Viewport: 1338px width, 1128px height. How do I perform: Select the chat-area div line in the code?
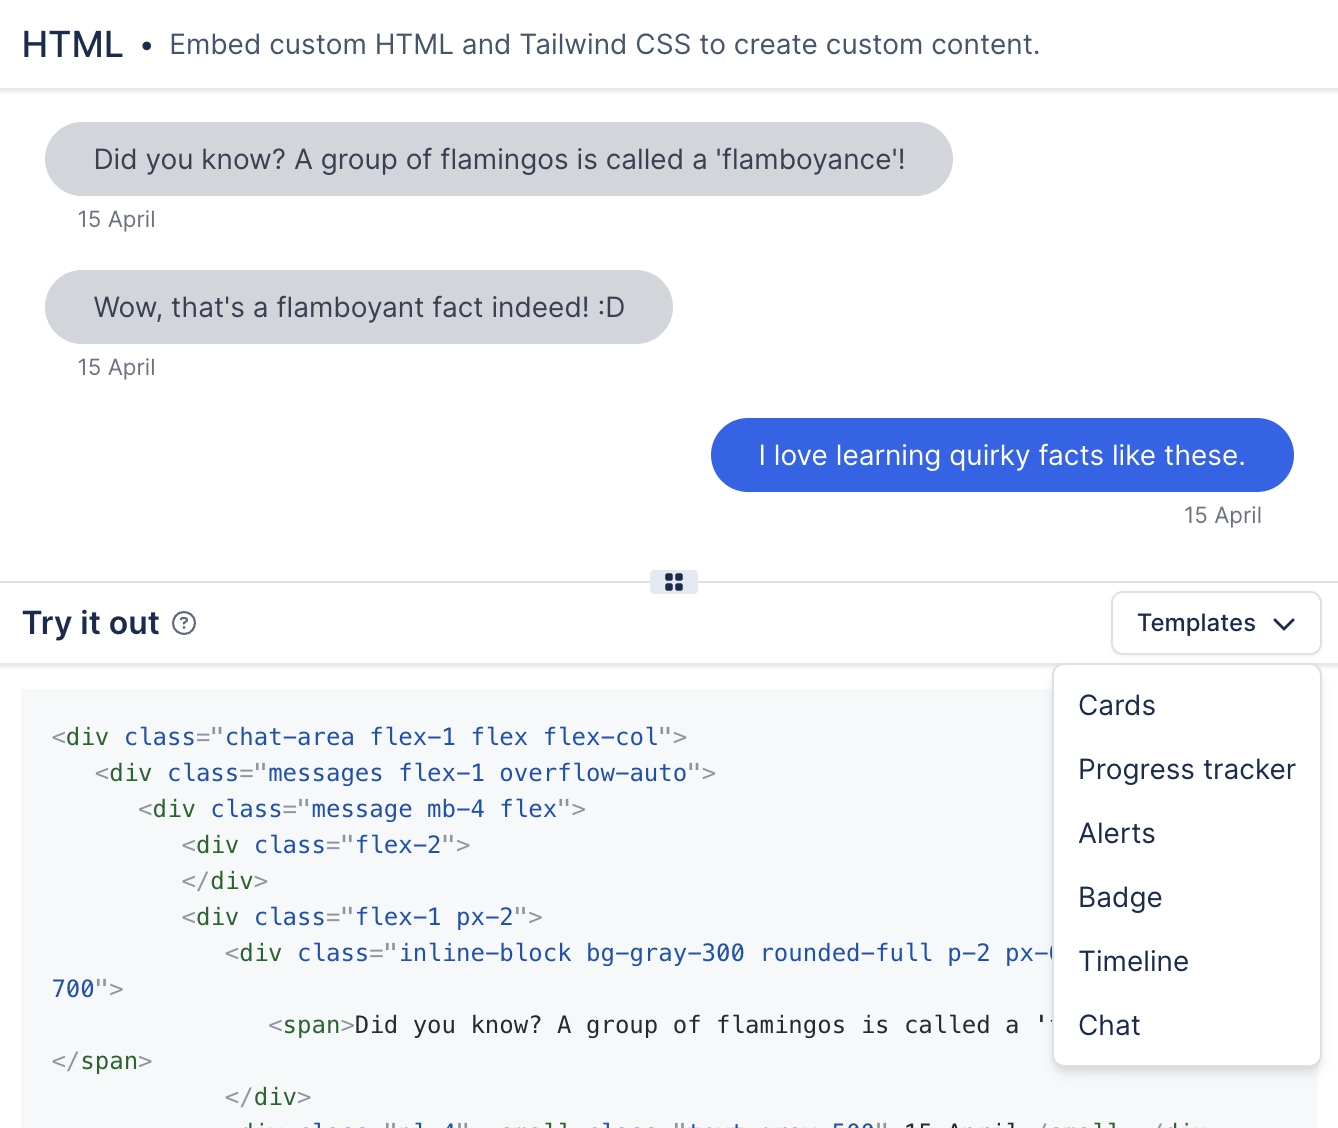coord(367,736)
